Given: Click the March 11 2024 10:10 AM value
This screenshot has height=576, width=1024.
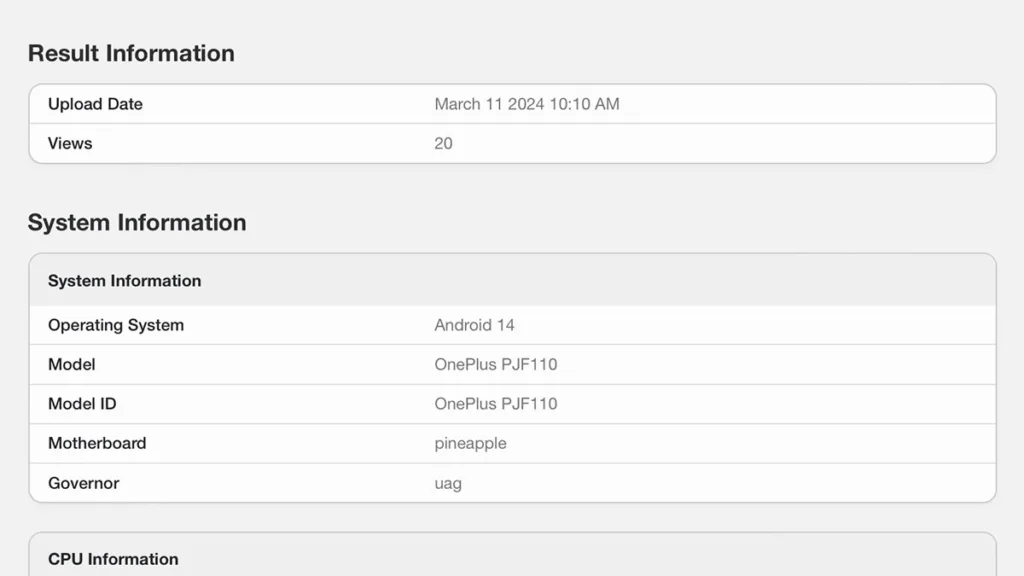Looking at the screenshot, I should click(526, 104).
